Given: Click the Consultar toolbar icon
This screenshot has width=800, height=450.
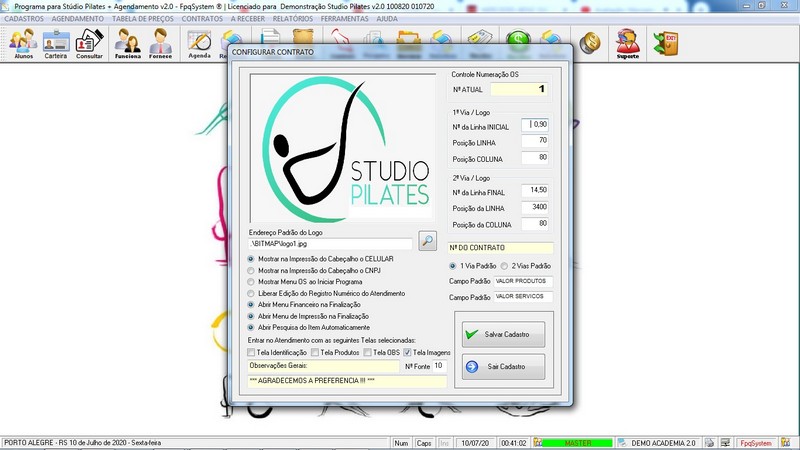Looking at the screenshot, I should pyautogui.click(x=89, y=43).
